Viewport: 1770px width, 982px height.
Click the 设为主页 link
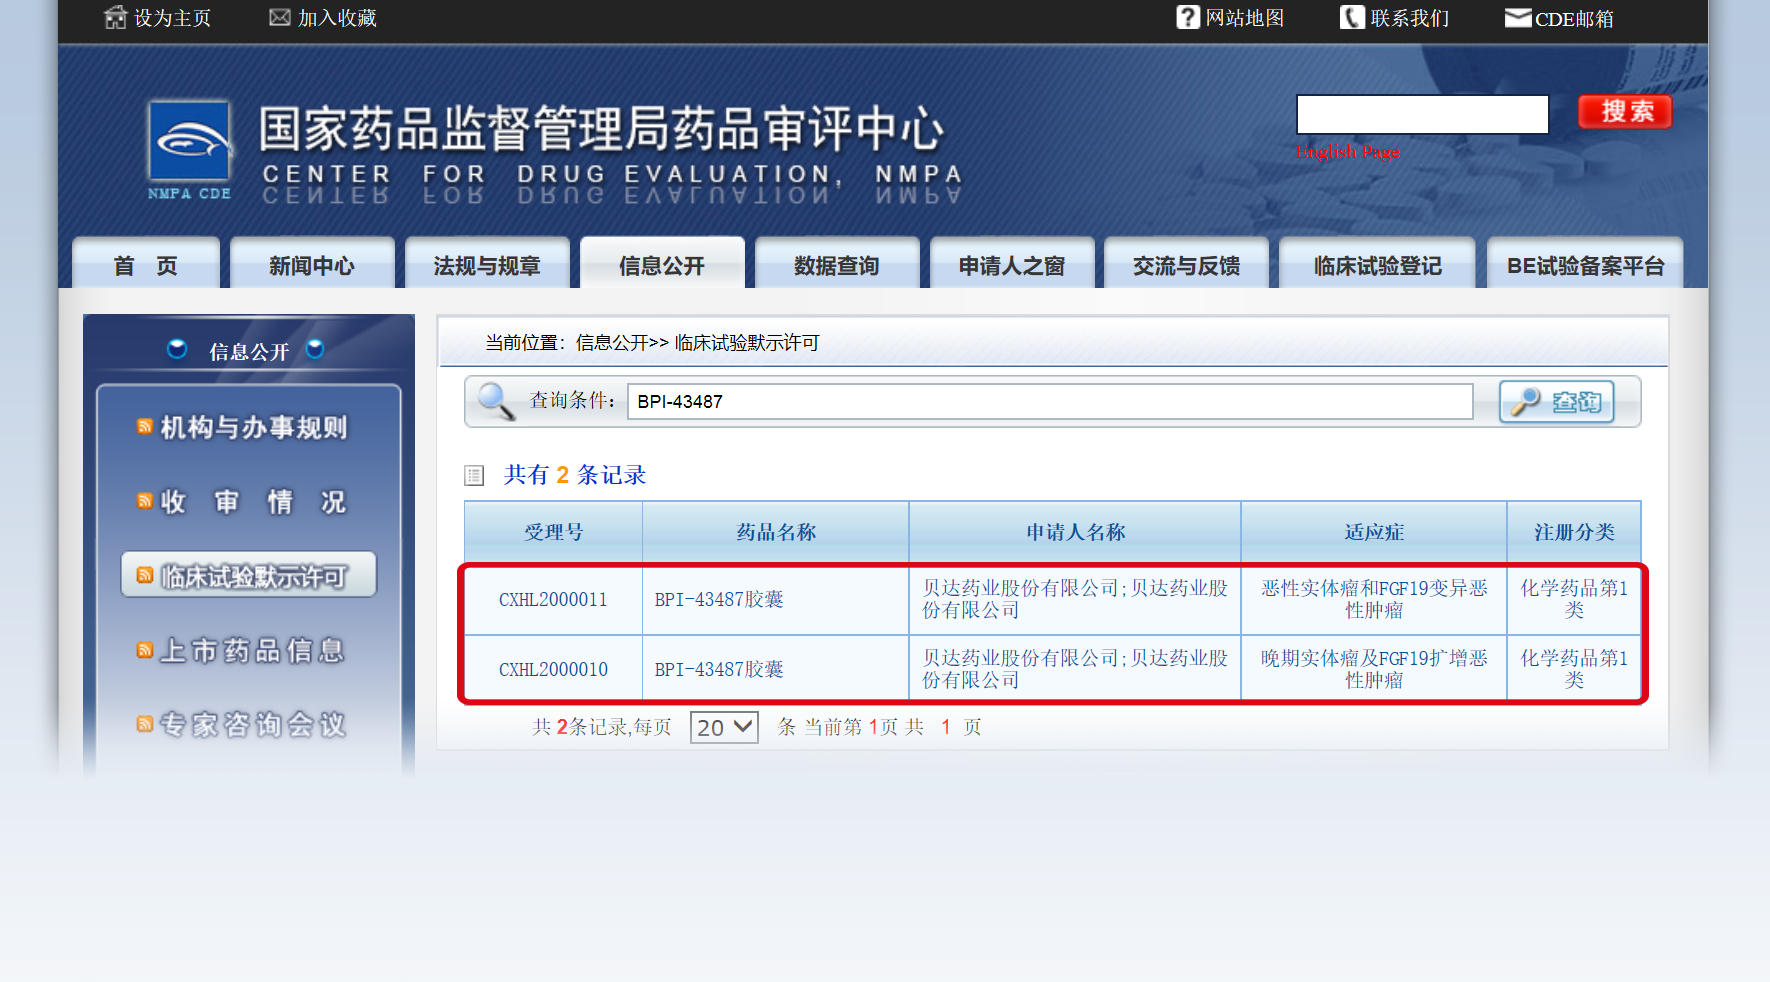pos(172,18)
